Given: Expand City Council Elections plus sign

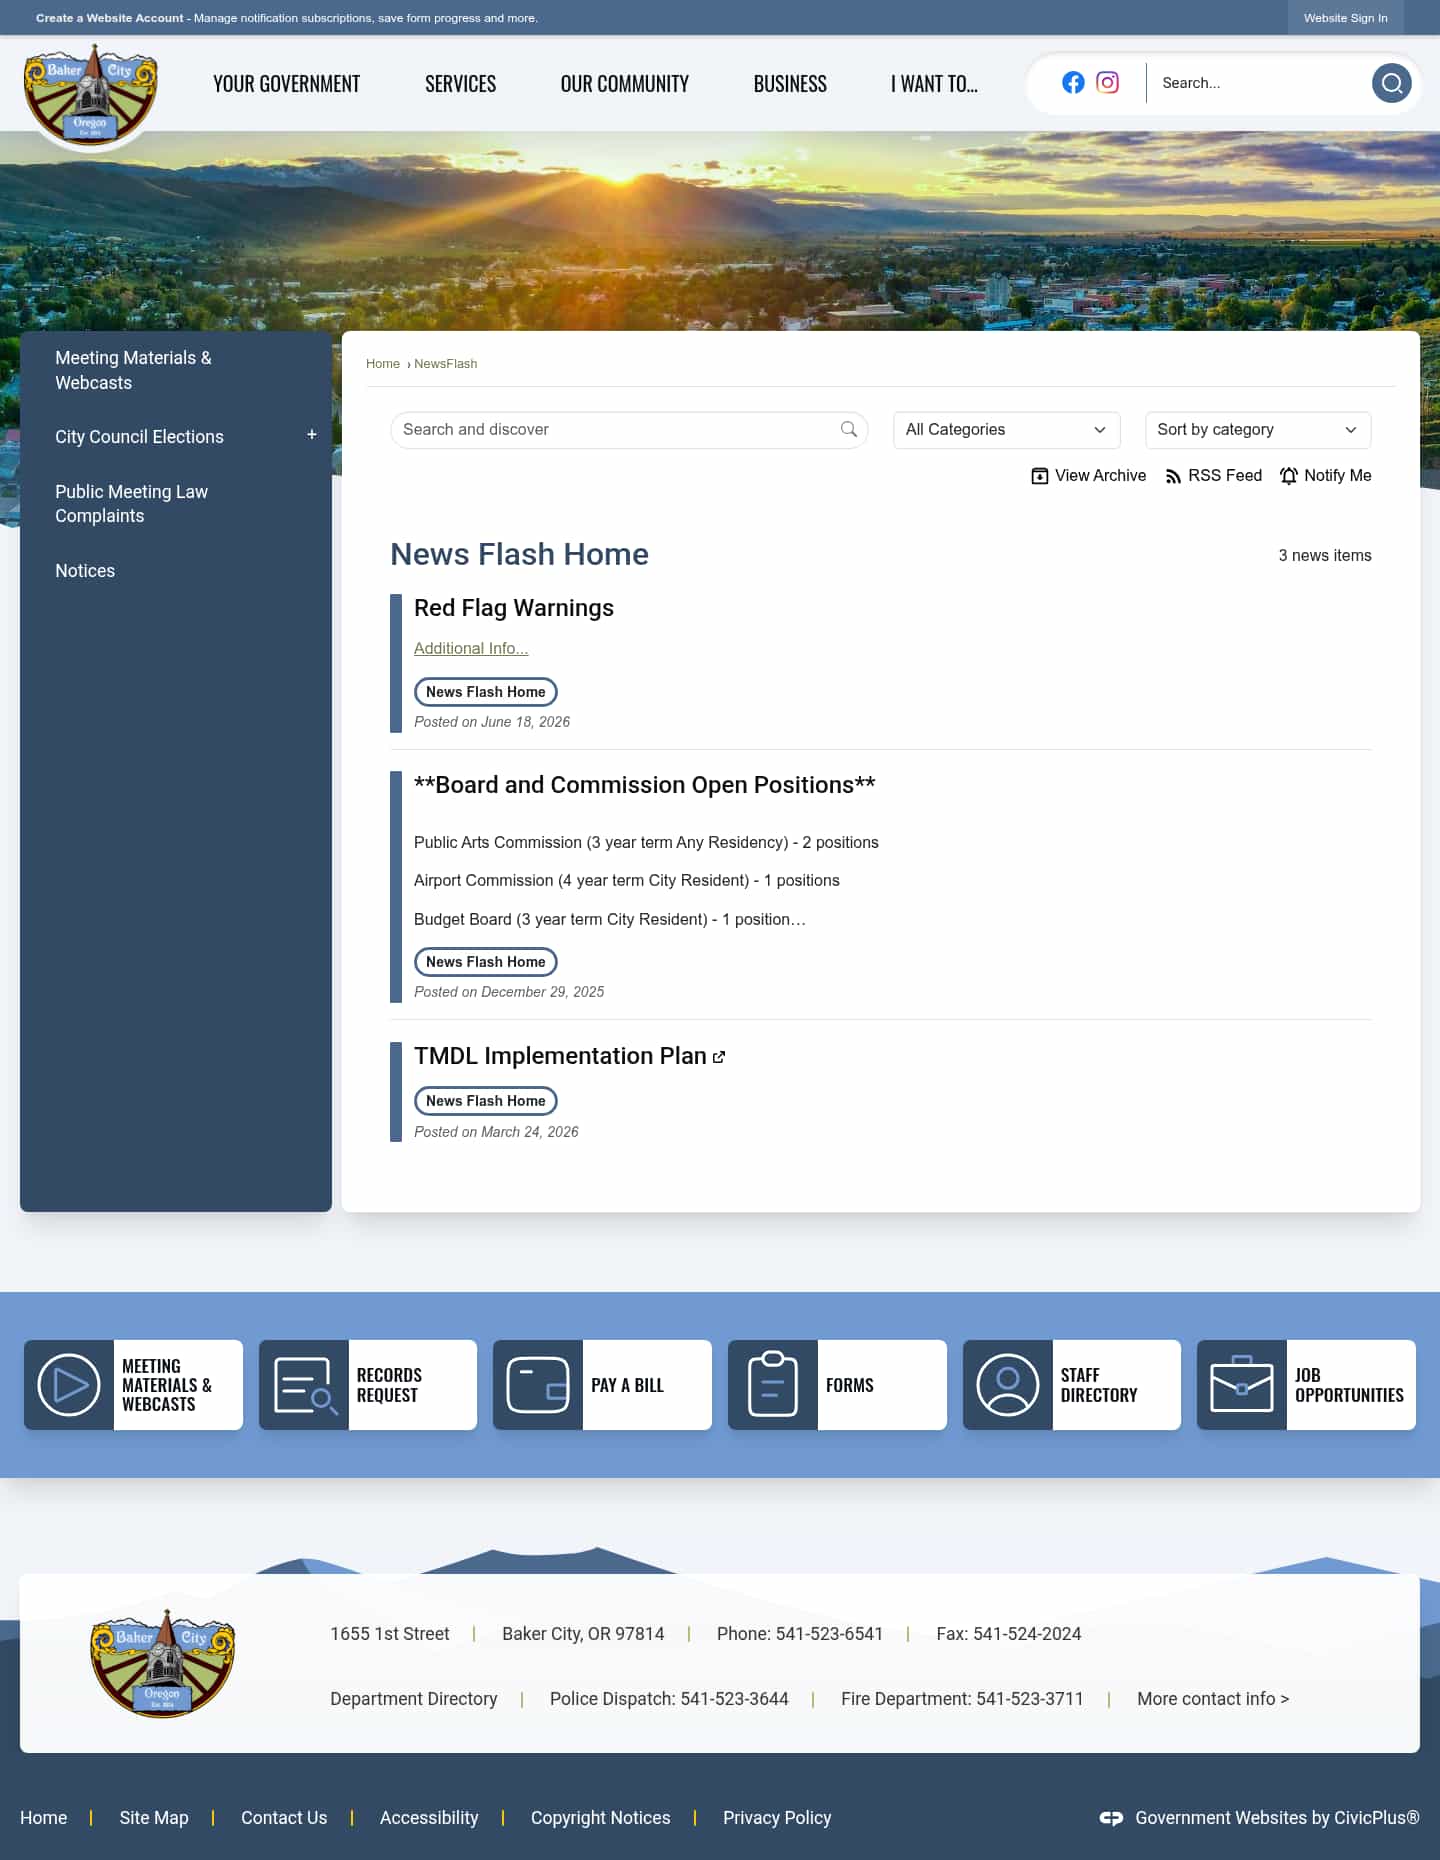Looking at the screenshot, I should click(x=312, y=435).
